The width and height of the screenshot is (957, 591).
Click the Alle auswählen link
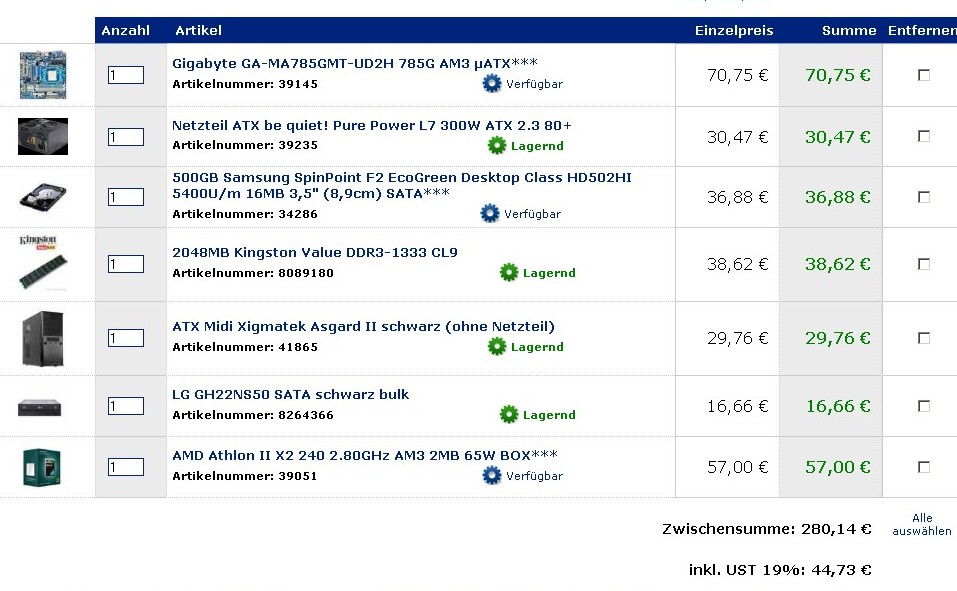[x=922, y=524]
